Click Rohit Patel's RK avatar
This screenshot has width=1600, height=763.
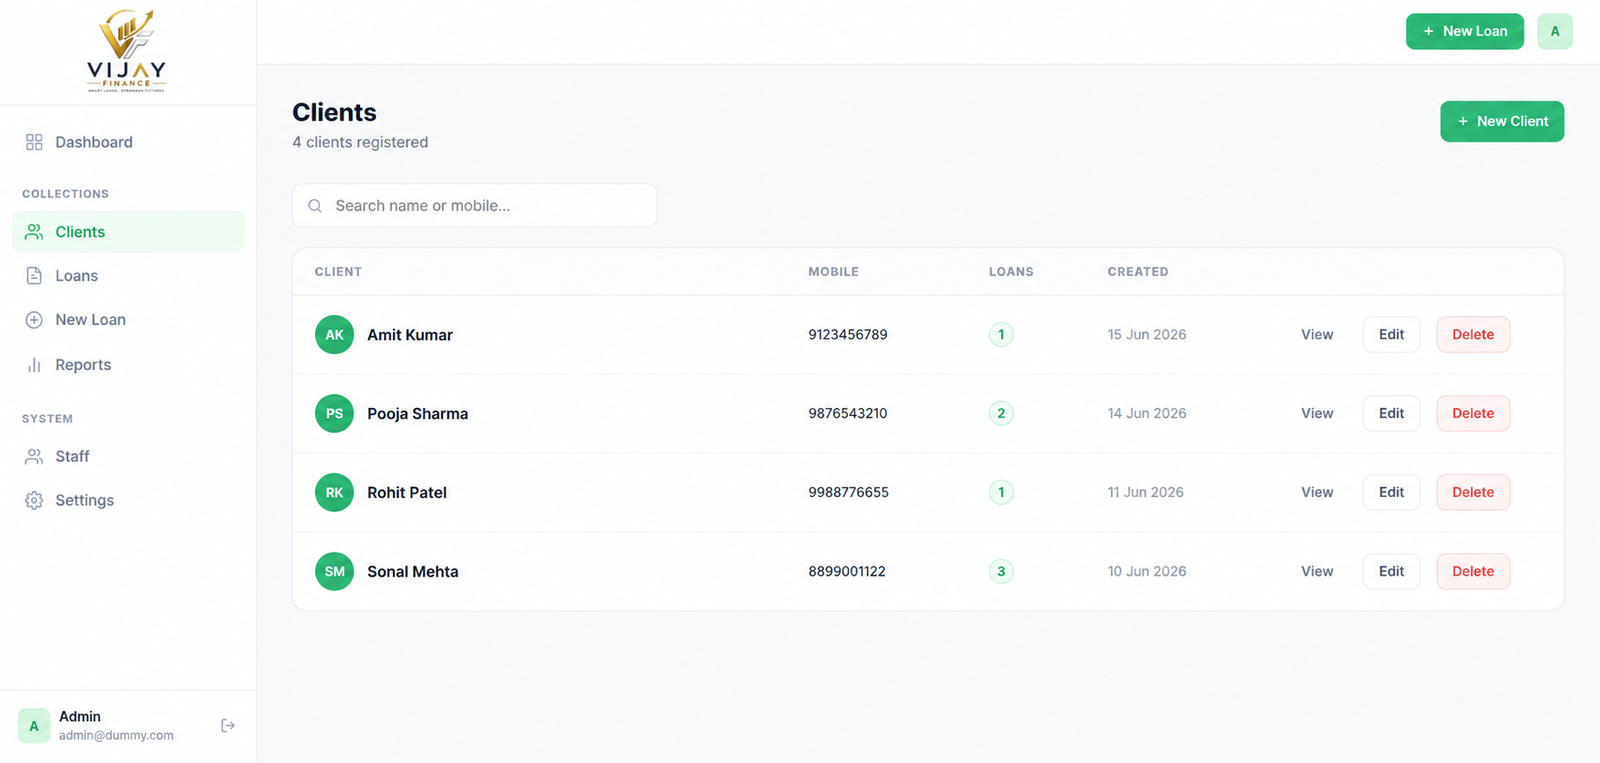334,492
